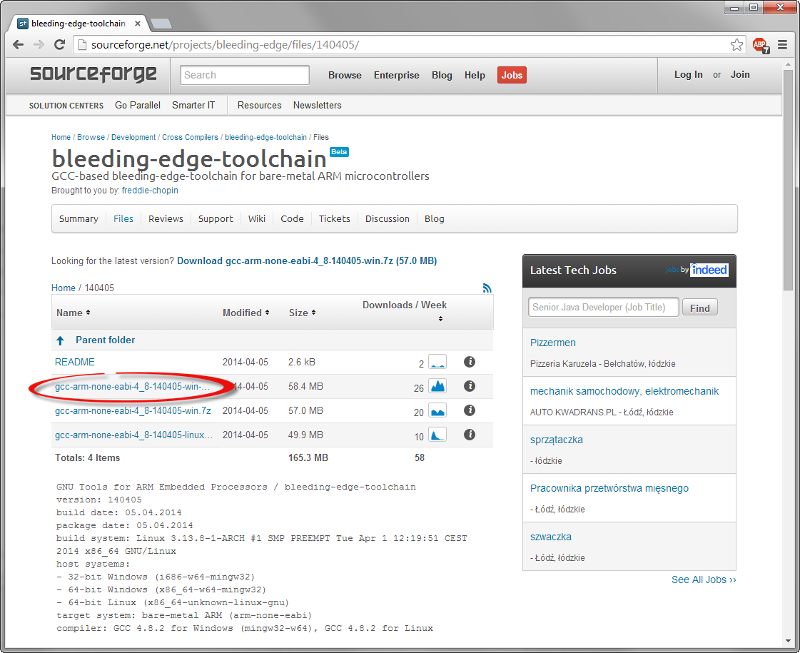Open the Discussion tab

[387, 219]
